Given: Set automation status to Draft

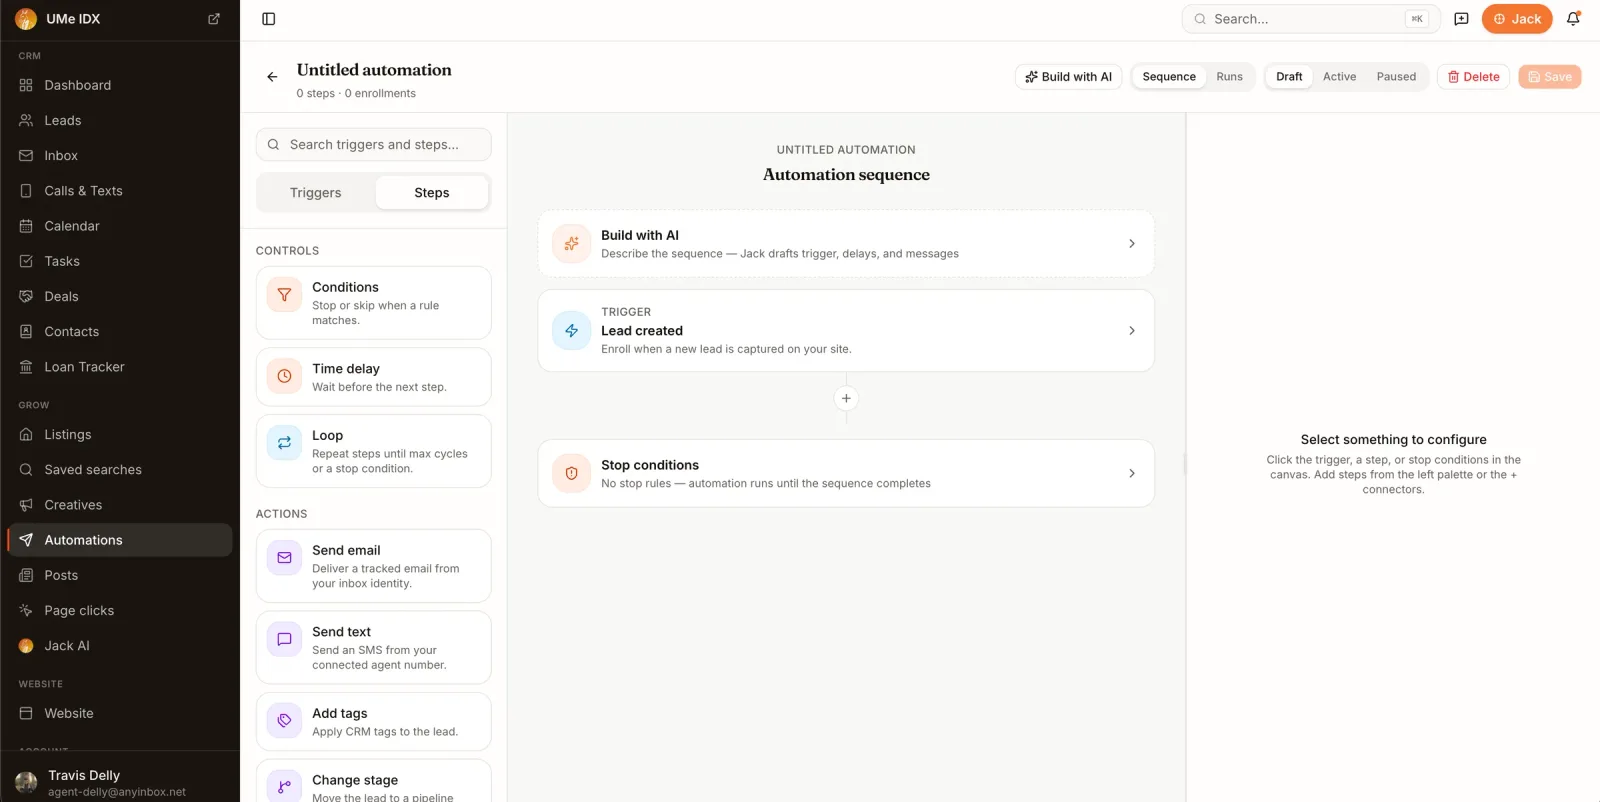Looking at the screenshot, I should pos(1289,77).
